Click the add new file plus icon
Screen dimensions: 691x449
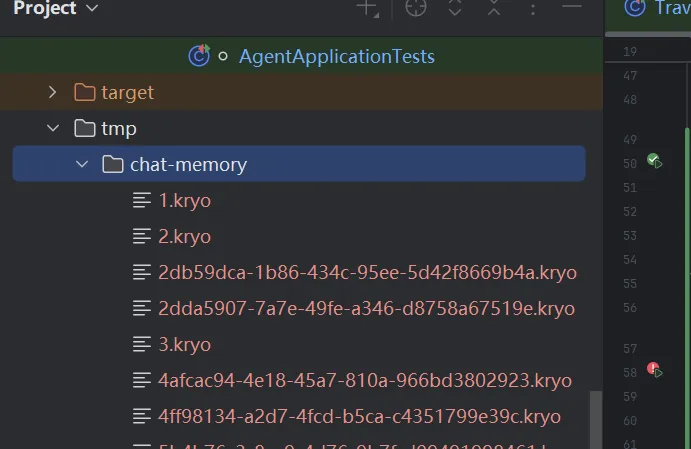point(368,8)
